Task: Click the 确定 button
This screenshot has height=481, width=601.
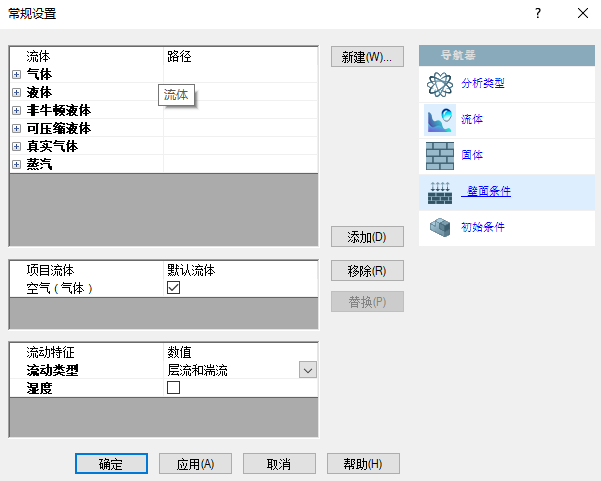Action: pyautogui.click(x=111, y=464)
